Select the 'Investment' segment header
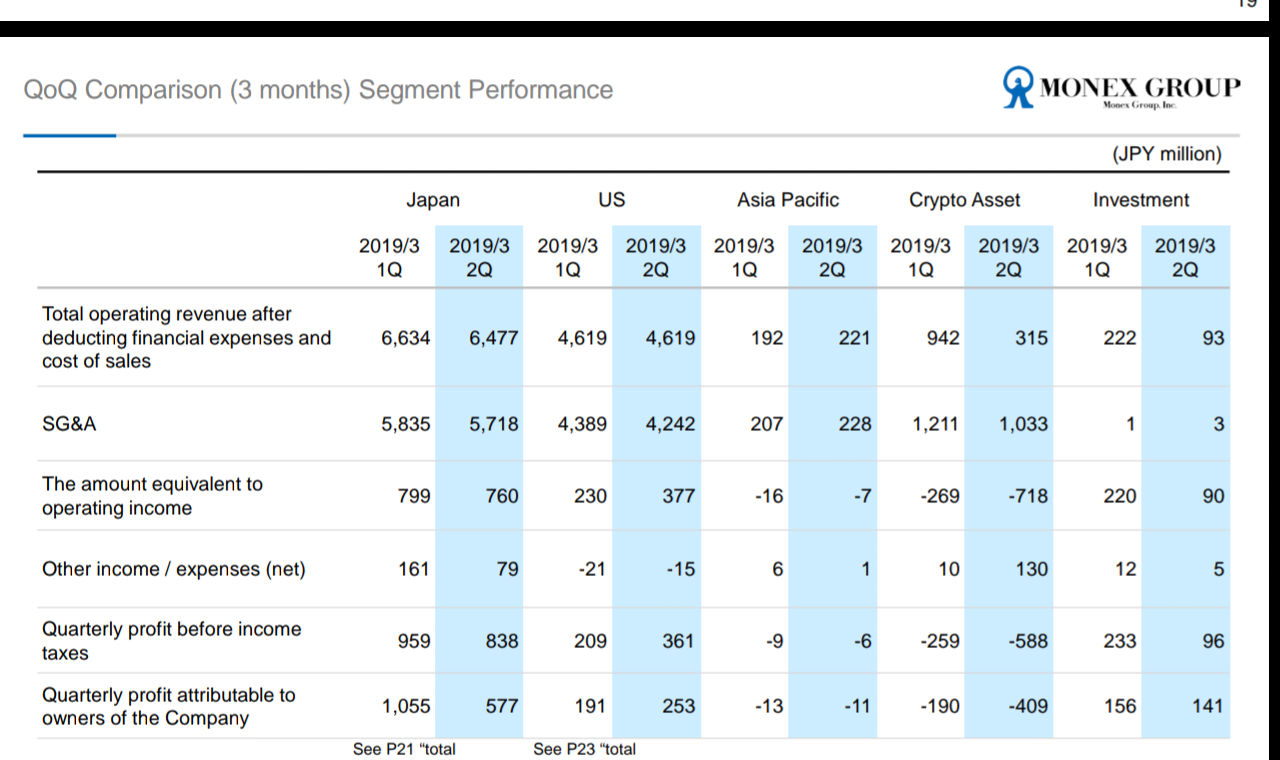 tap(1141, 200)
